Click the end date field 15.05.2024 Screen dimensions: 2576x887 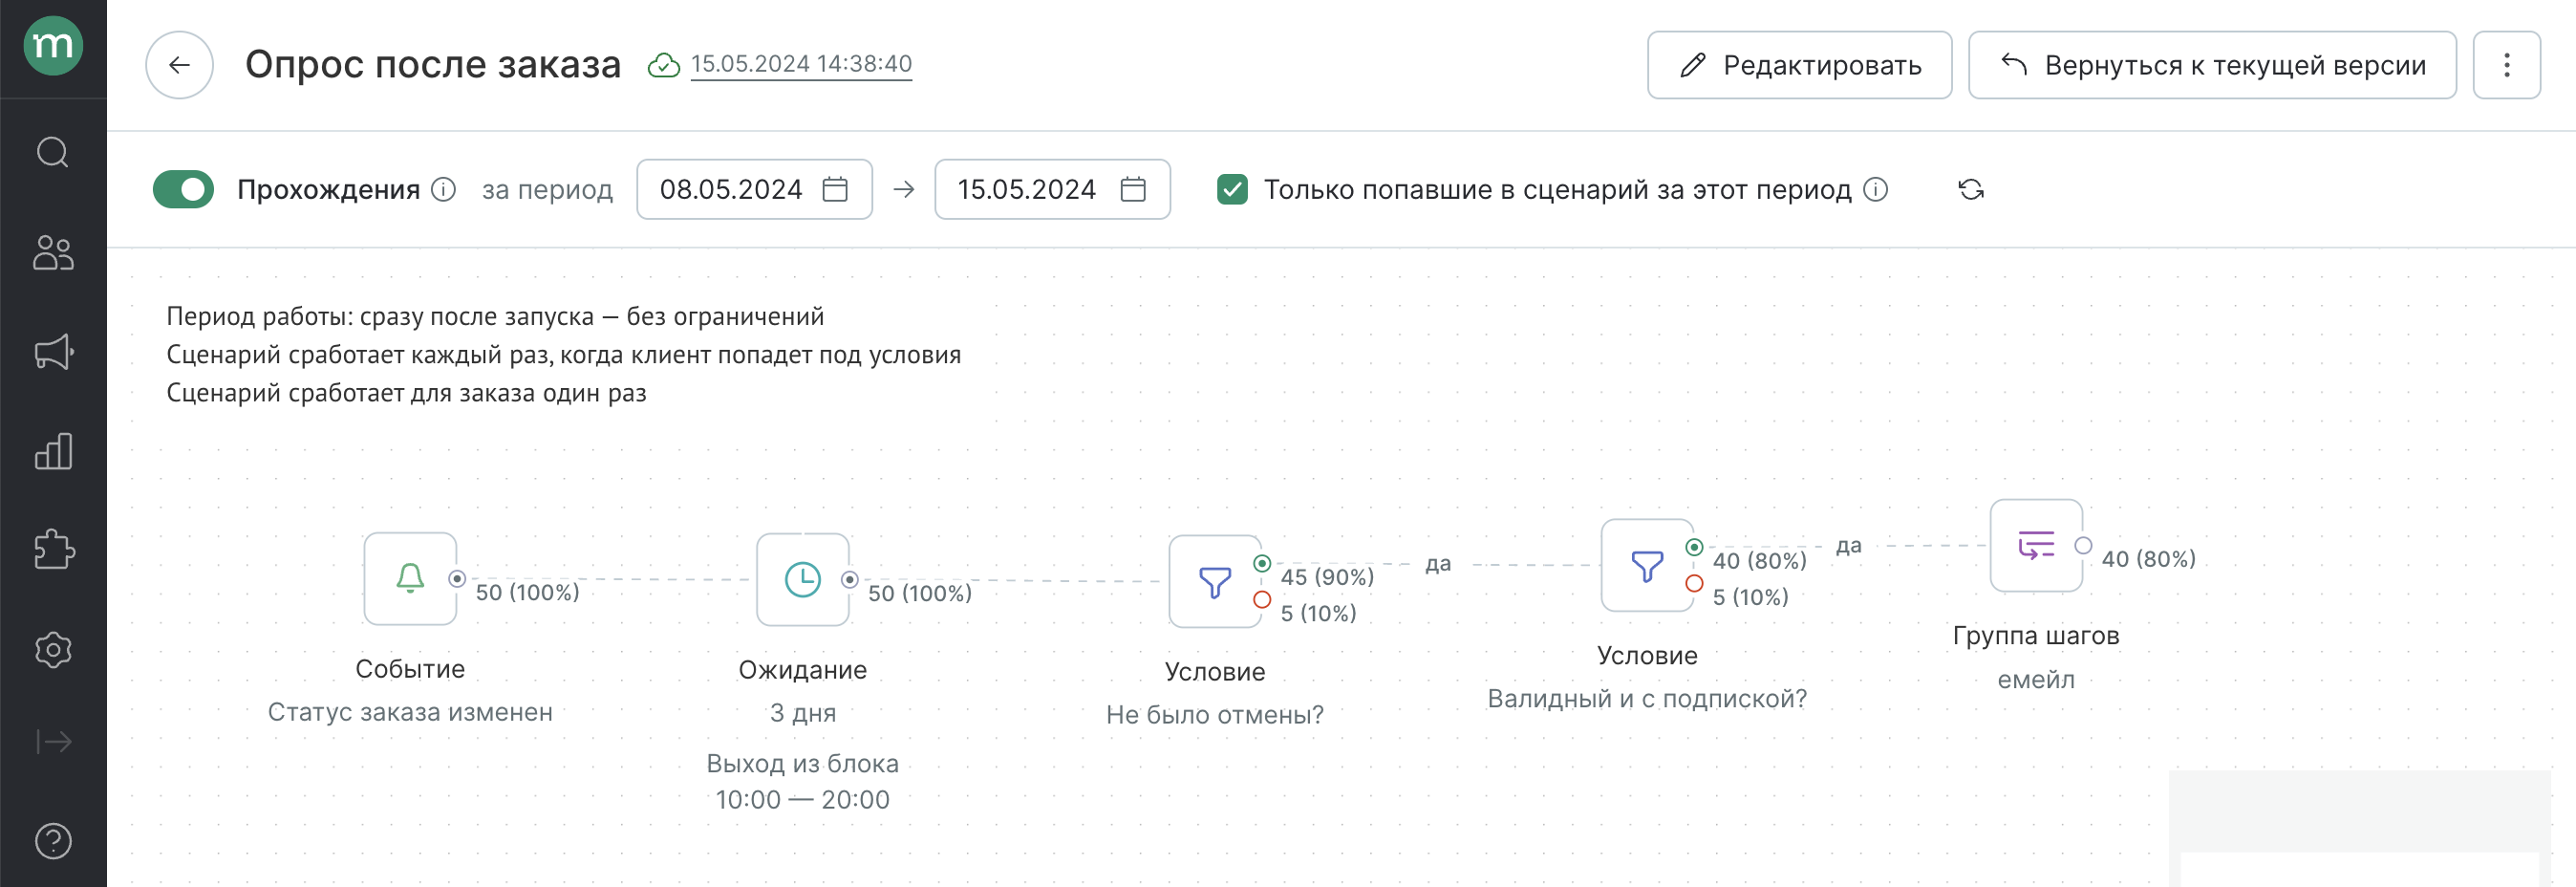[1052, 189]
